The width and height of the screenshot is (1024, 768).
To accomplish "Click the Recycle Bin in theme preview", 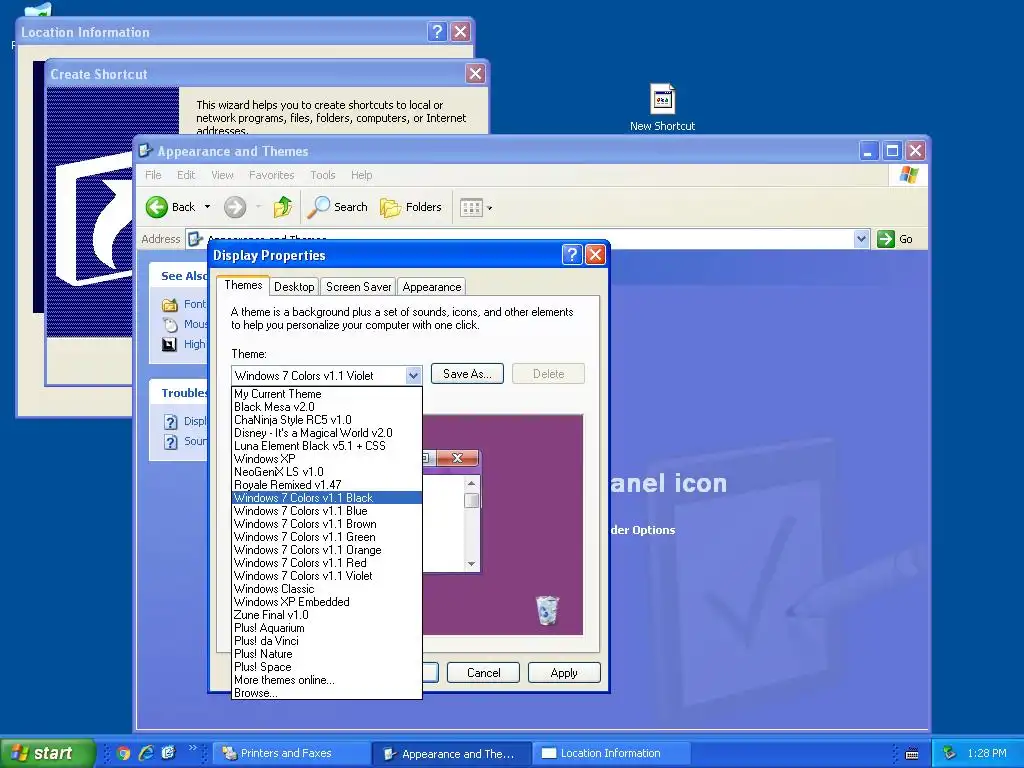I will (x=547, y=610).
